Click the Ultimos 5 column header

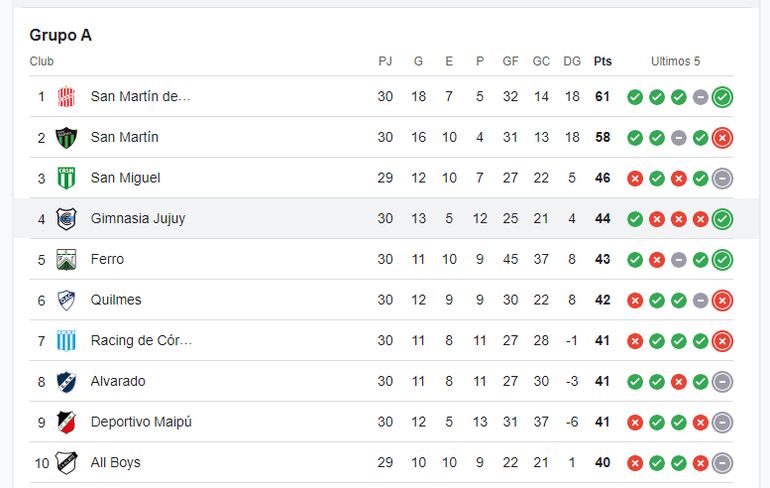point(675,61)
